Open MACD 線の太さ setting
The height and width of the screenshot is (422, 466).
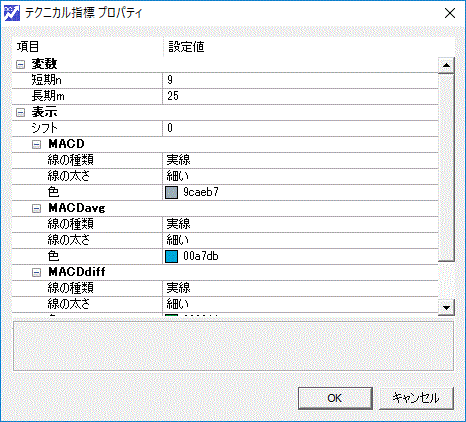point(300,176)
